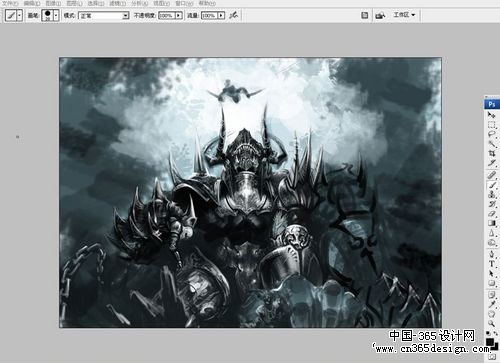Select the Dodge tool
This screenshot has width=500, height=363.
pyautogui.click(x=492, y=242)
